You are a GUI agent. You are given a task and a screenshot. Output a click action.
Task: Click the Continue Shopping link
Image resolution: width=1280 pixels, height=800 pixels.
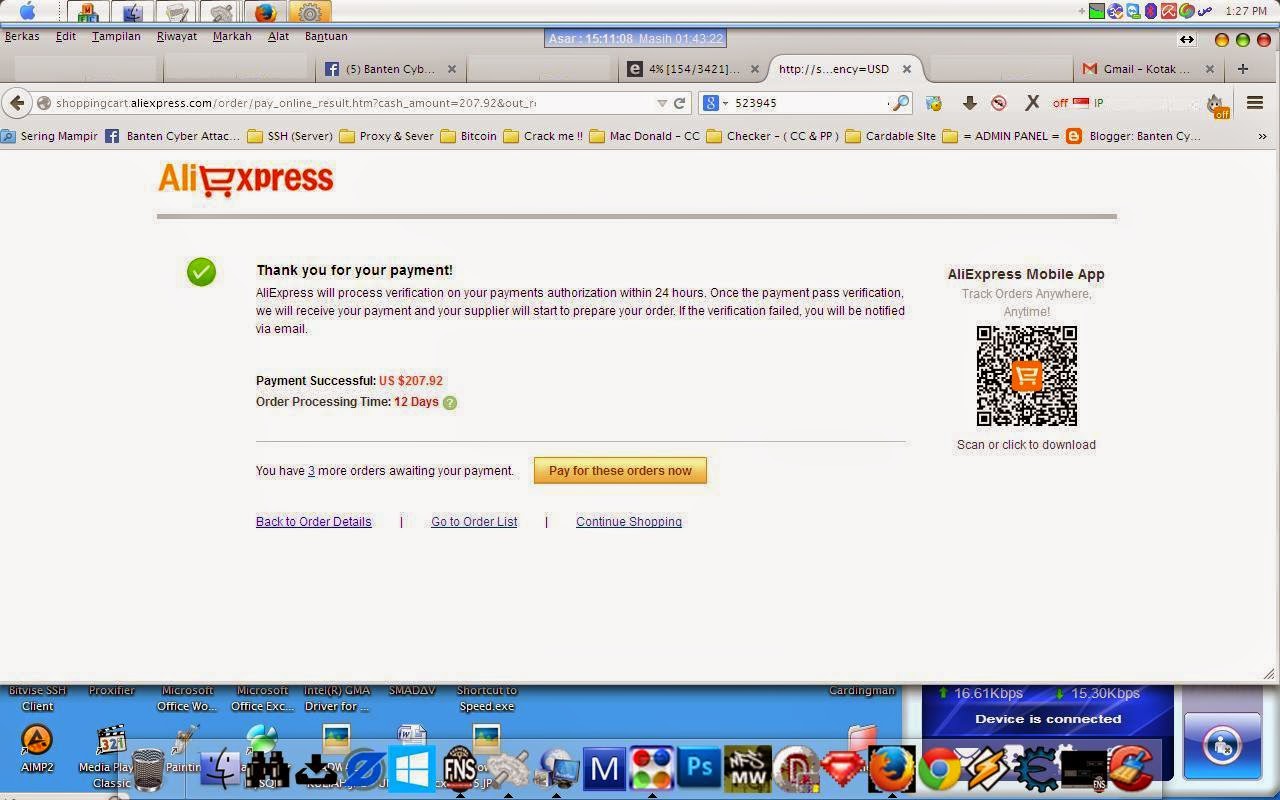coord(629,522)
